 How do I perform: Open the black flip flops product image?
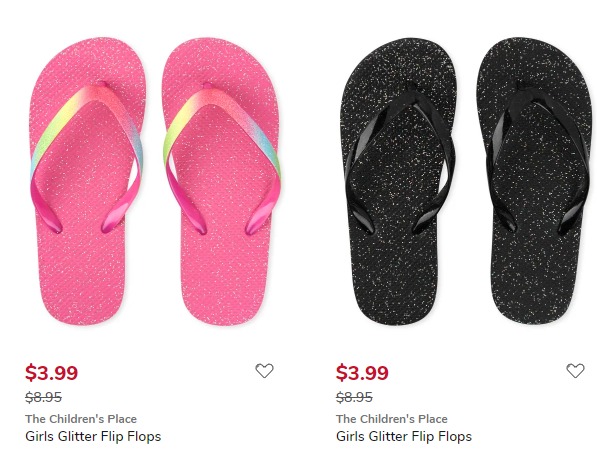pyautogui.click(x=467, y=181)
